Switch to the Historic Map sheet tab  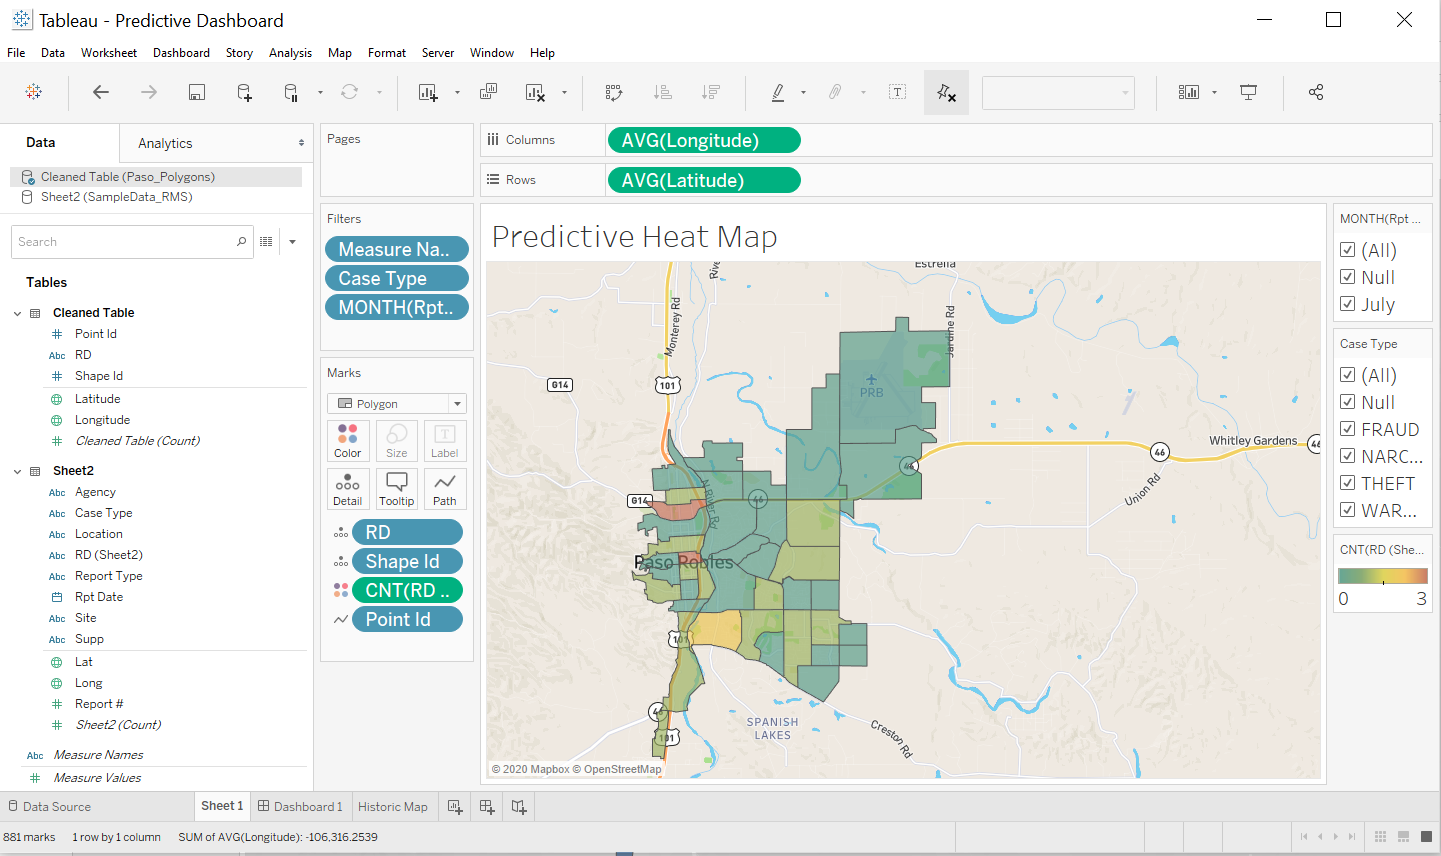point(393,806)
